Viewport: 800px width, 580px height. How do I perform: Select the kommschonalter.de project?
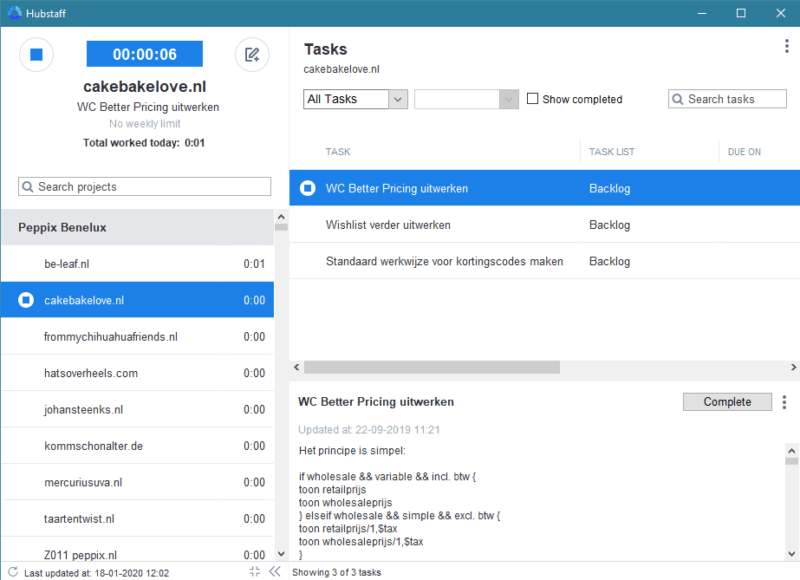tap(137, 446)
